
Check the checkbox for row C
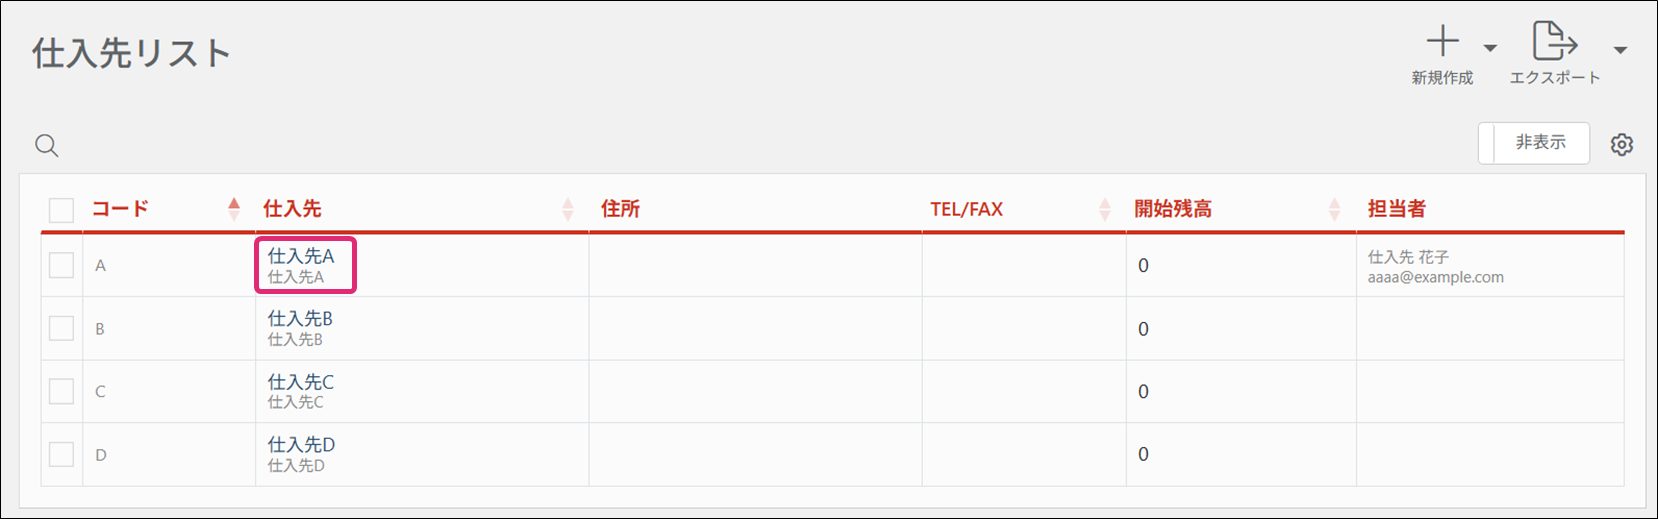62,391
